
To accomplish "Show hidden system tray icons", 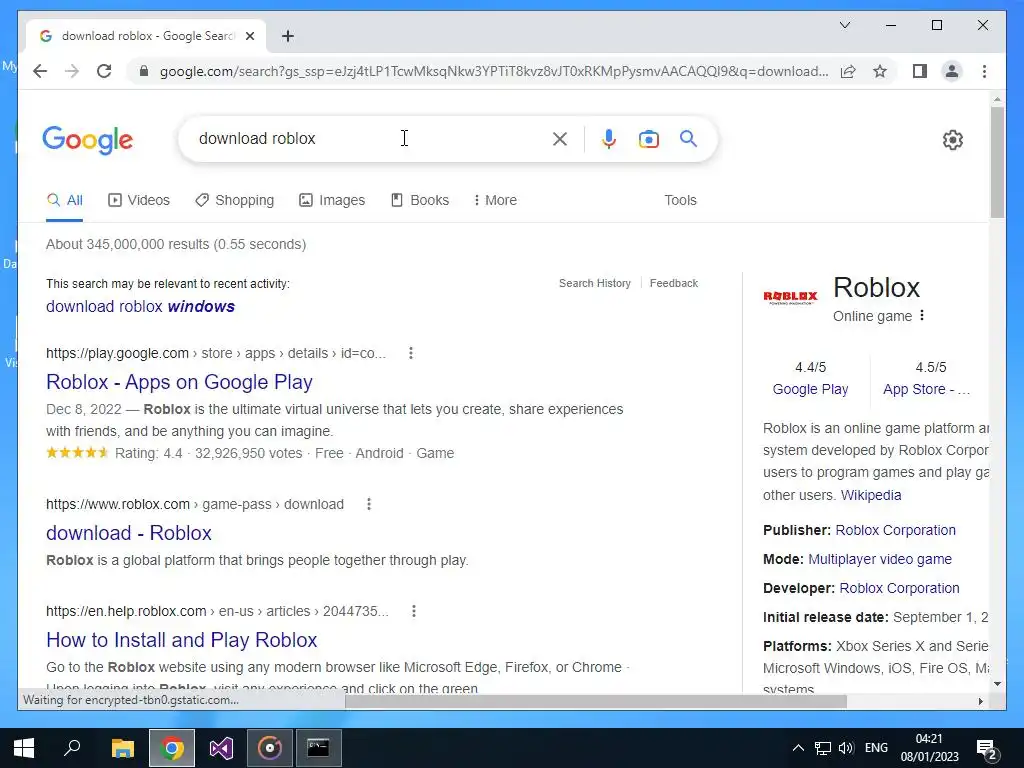I will coord(798,748).
